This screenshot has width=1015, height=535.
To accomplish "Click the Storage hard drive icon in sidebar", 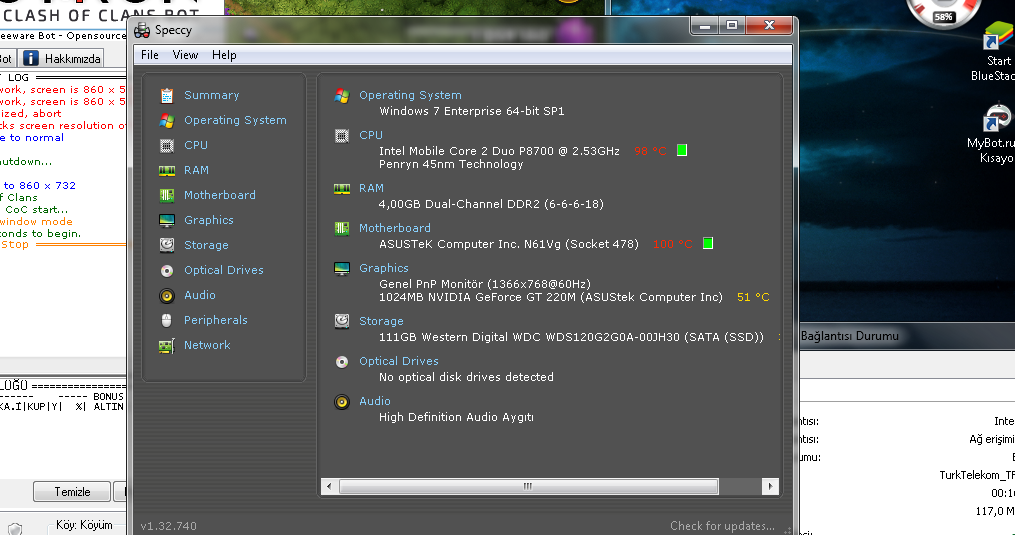I will coord(167,245).
